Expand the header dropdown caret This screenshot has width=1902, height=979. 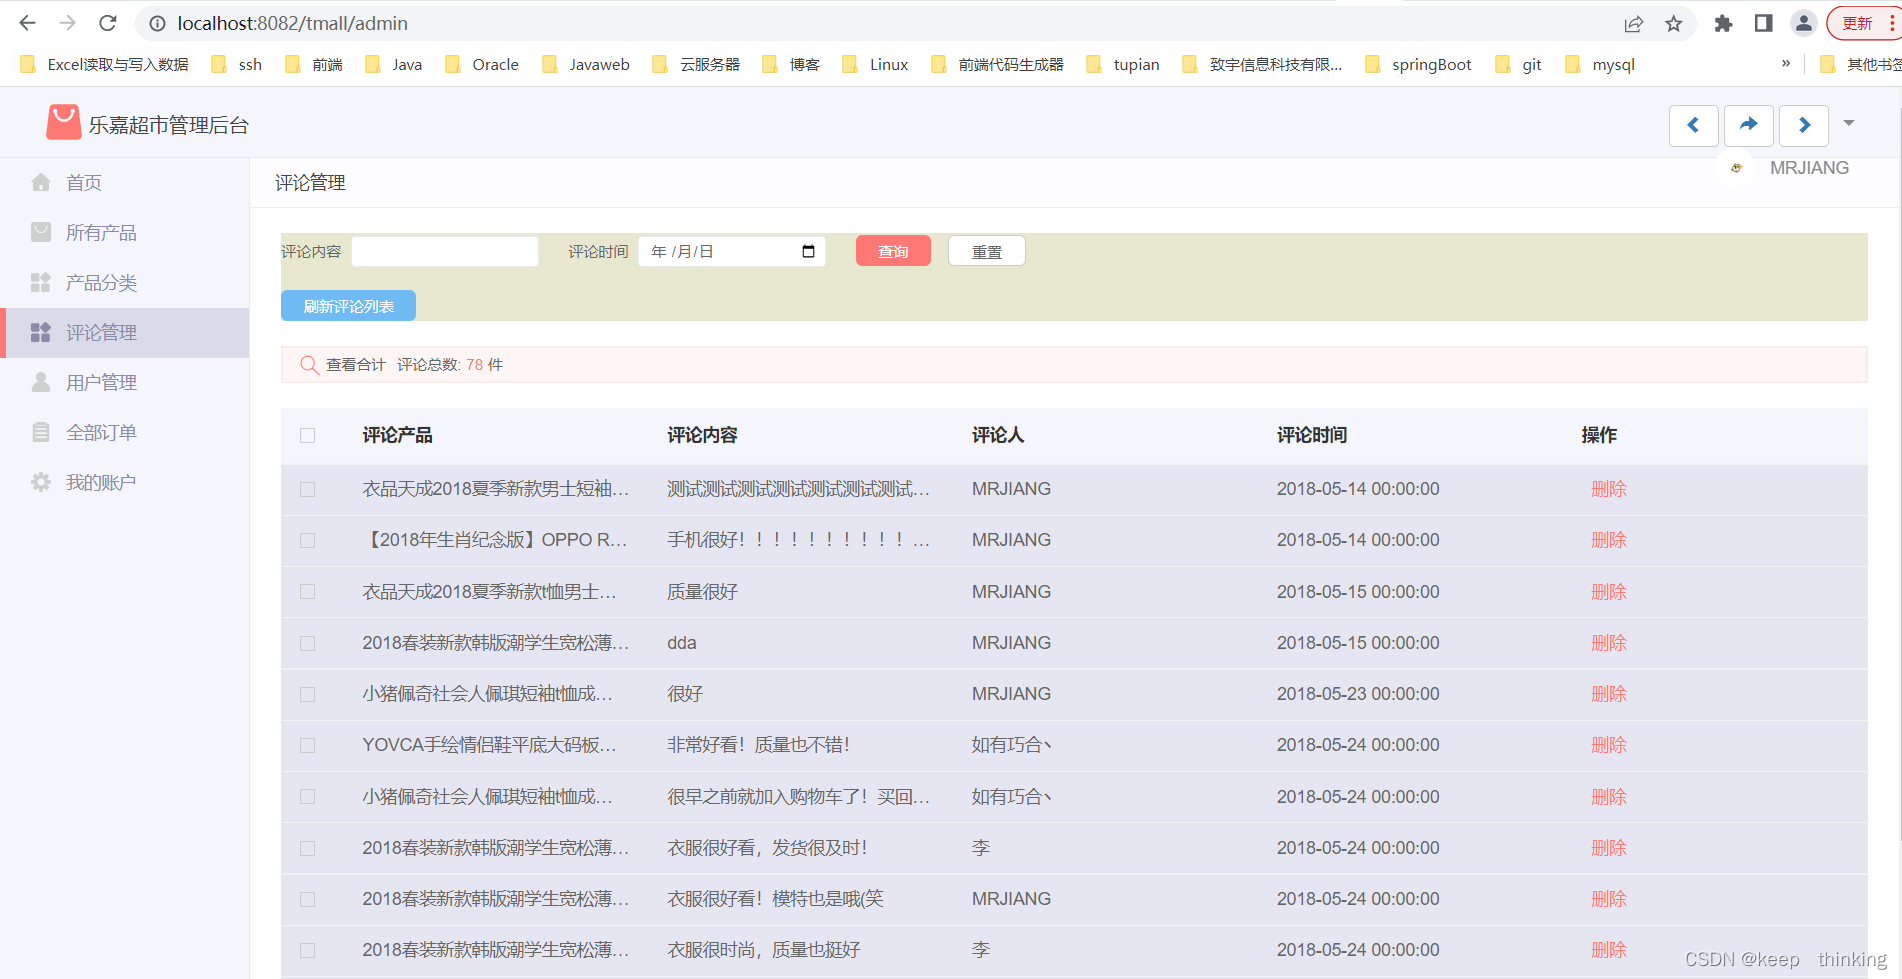tap(1849, 123)
